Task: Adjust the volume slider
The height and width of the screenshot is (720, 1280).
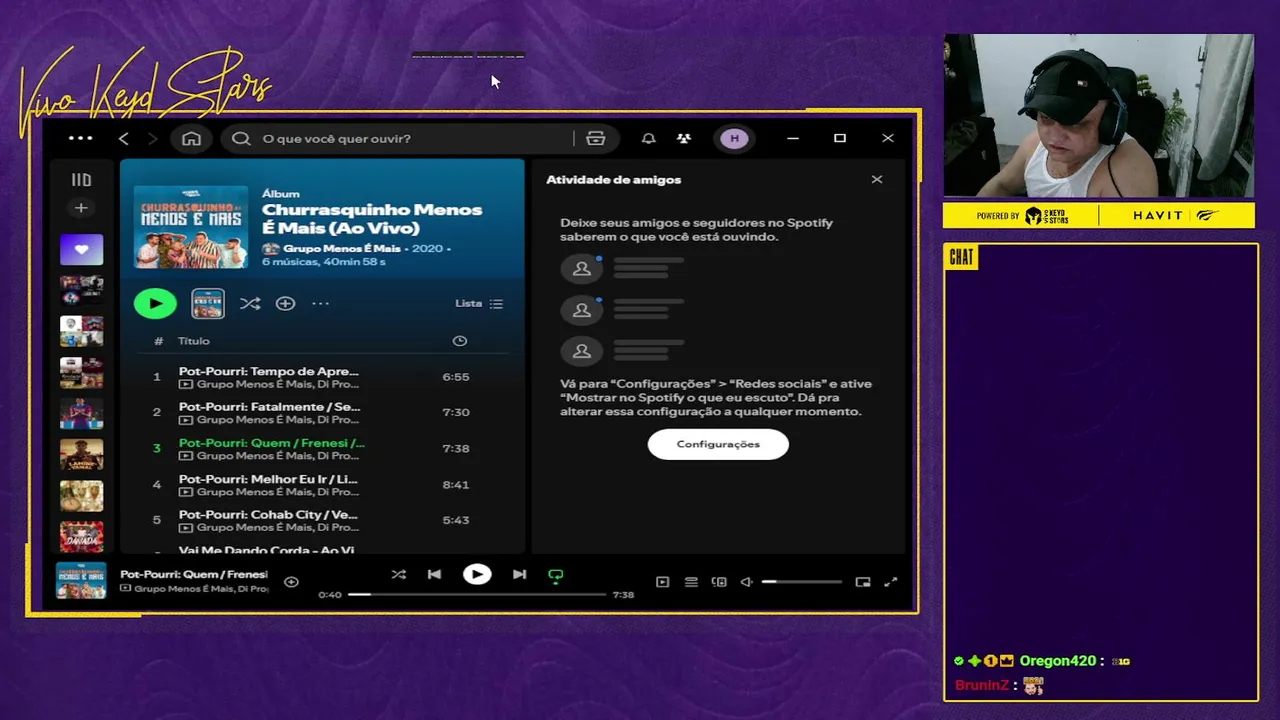Action: point(801,581)
